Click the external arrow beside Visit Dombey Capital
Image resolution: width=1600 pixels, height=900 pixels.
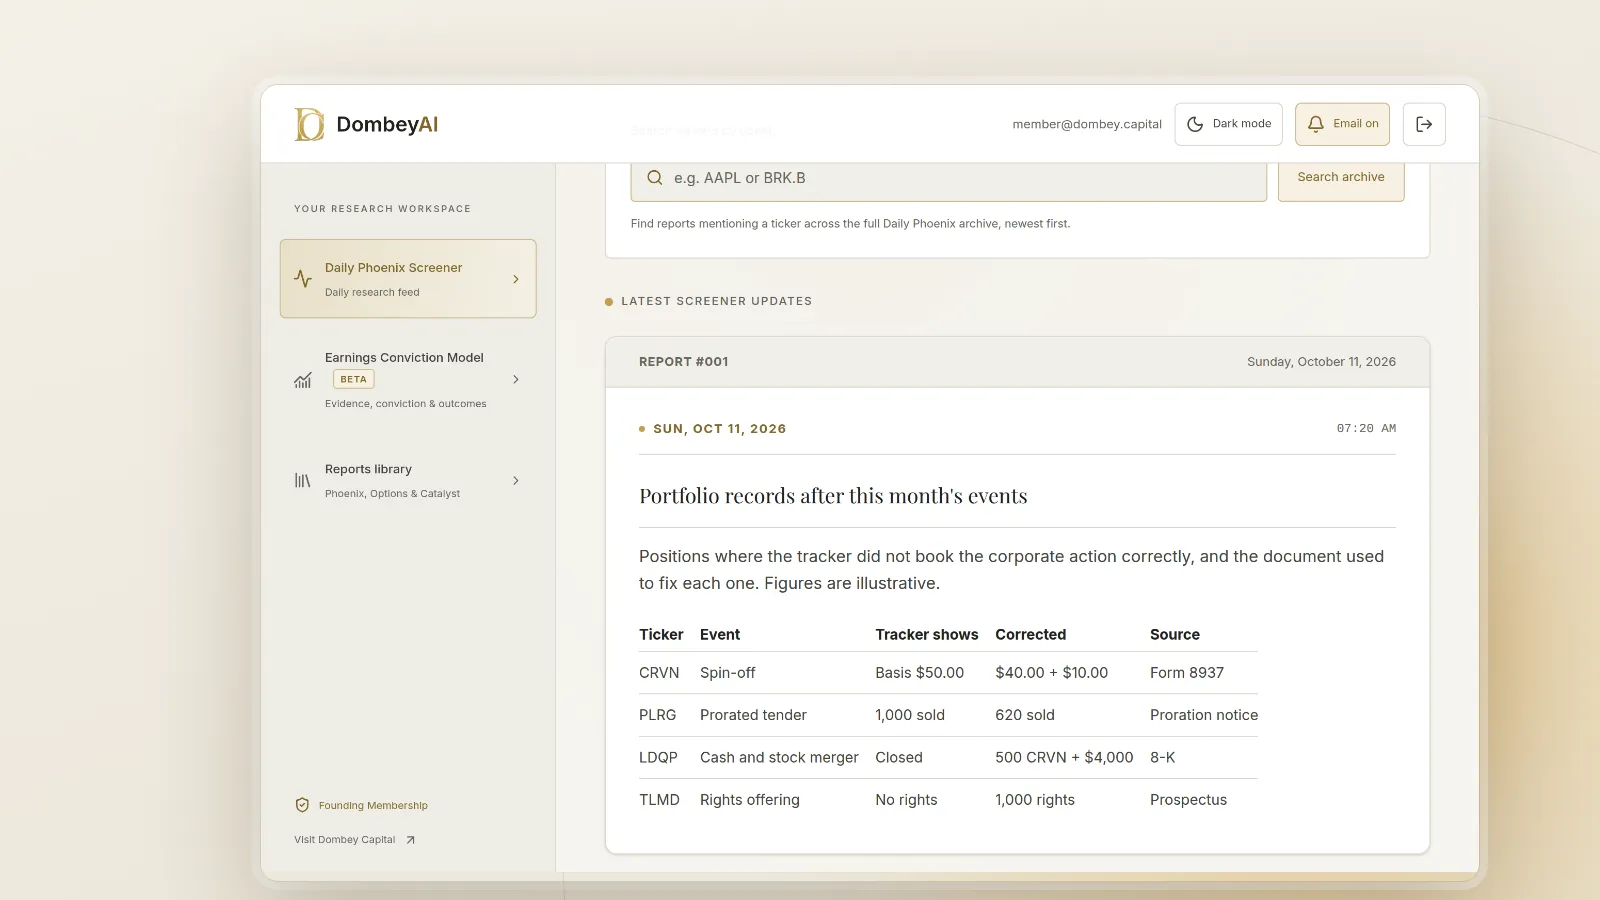(x=410, y=840)
